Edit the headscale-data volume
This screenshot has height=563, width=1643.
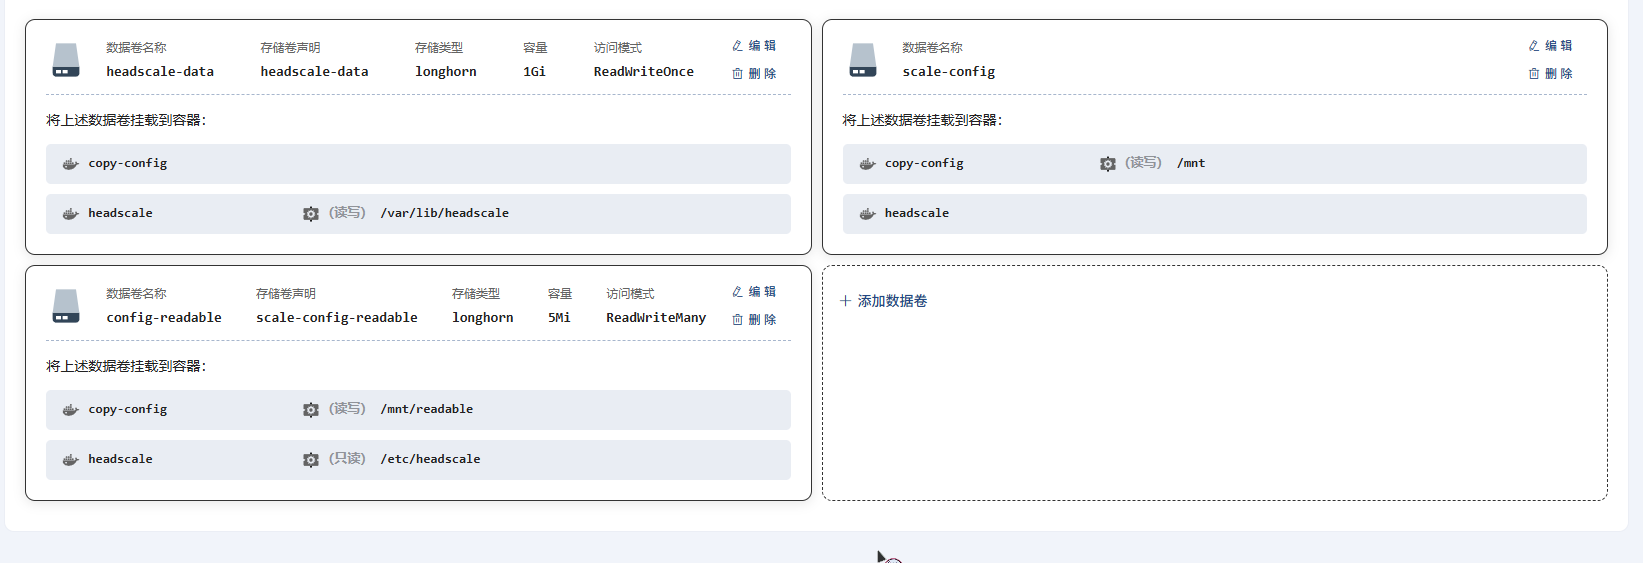click(754, 46)
